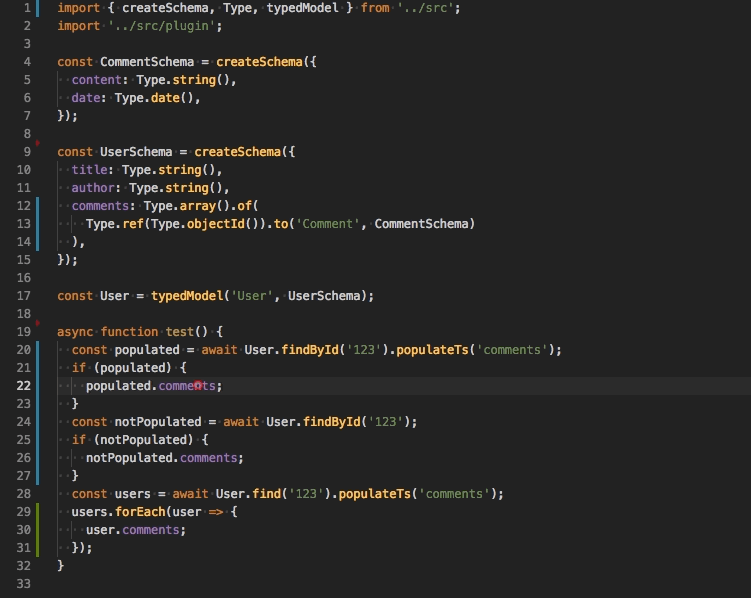Click the '=>' arrow on line 29
Image resolution: width=751 pixels, height=598 pixels.
[x=216, y=512]
